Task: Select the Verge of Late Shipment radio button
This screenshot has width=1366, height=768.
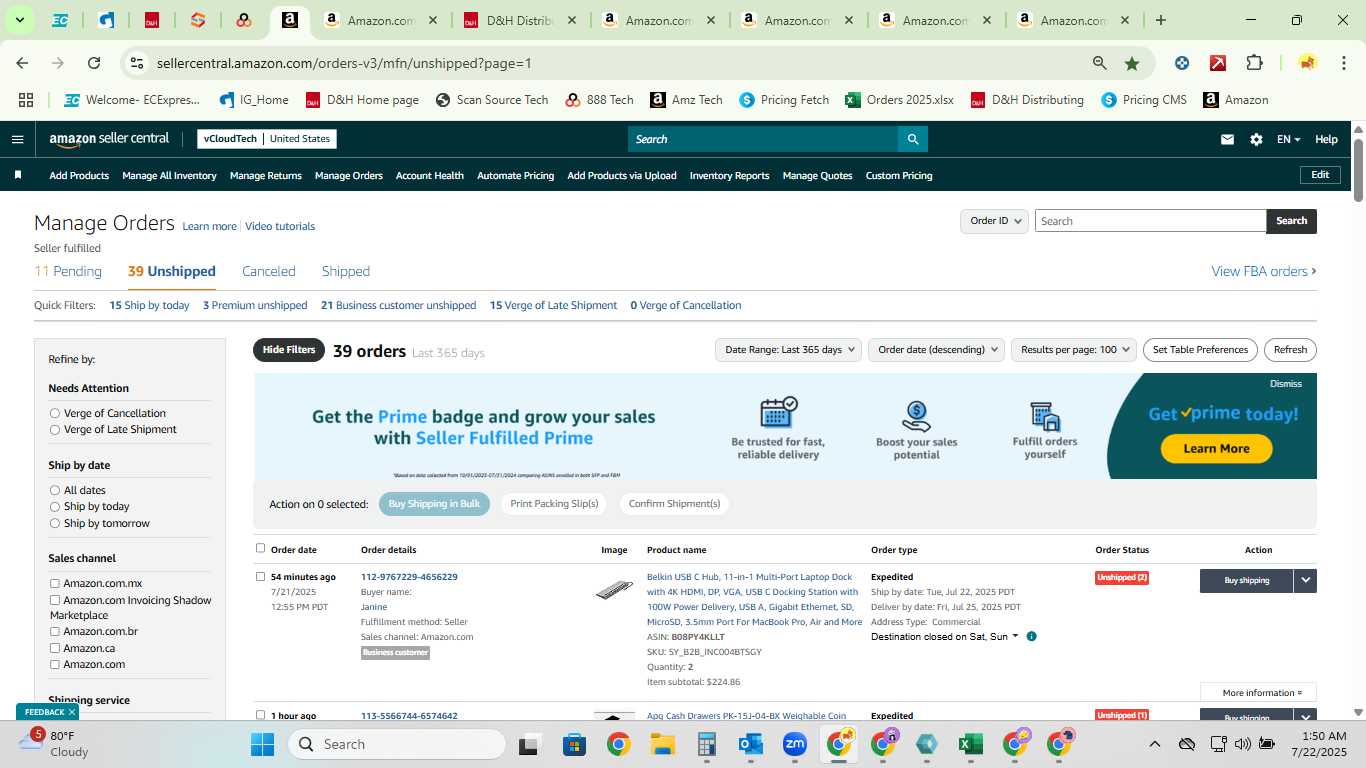Action: (x=55, y=429)
